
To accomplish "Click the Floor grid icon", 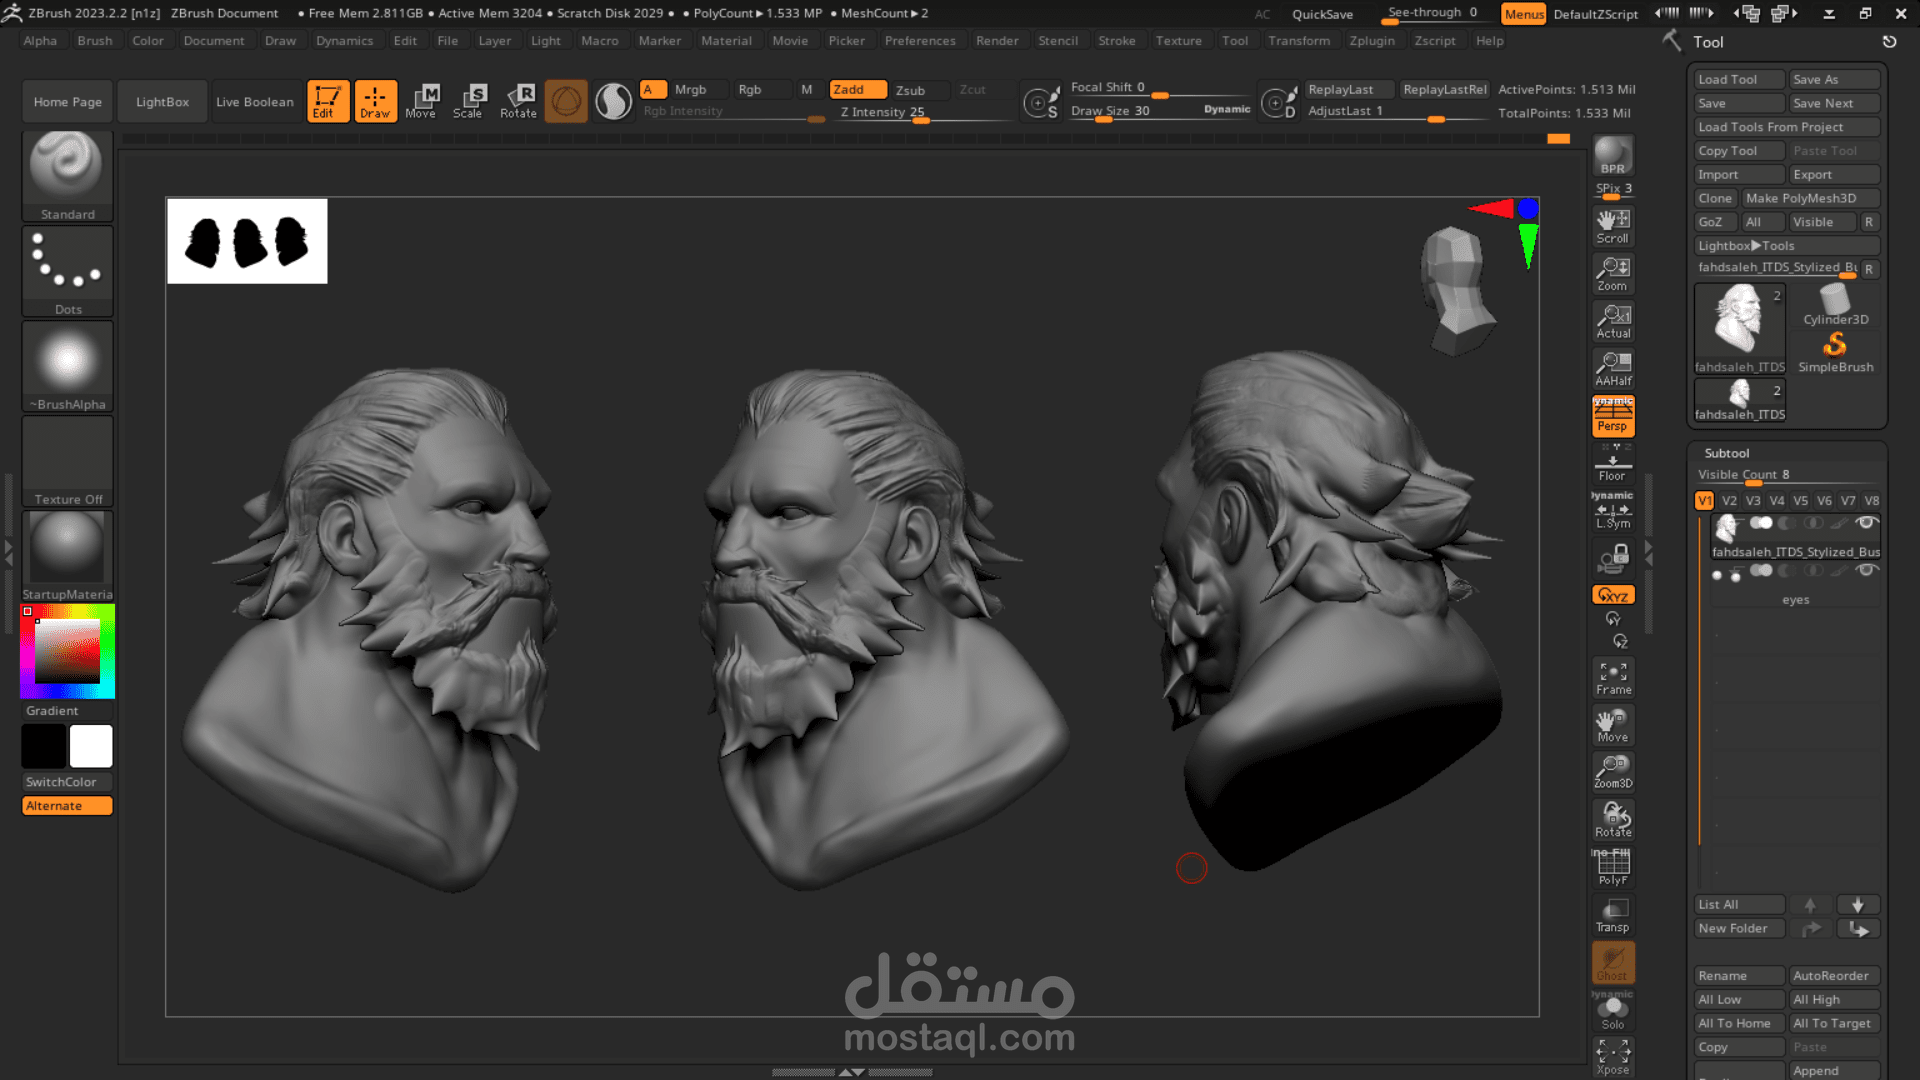I will pyautogui.click(x=1612, y=465).
